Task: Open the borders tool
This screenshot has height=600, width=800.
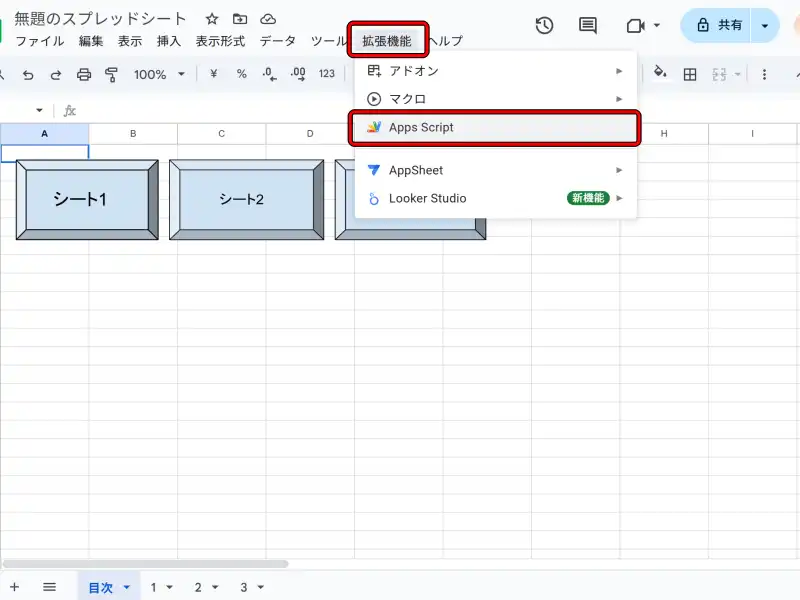Action: point(690,75)
